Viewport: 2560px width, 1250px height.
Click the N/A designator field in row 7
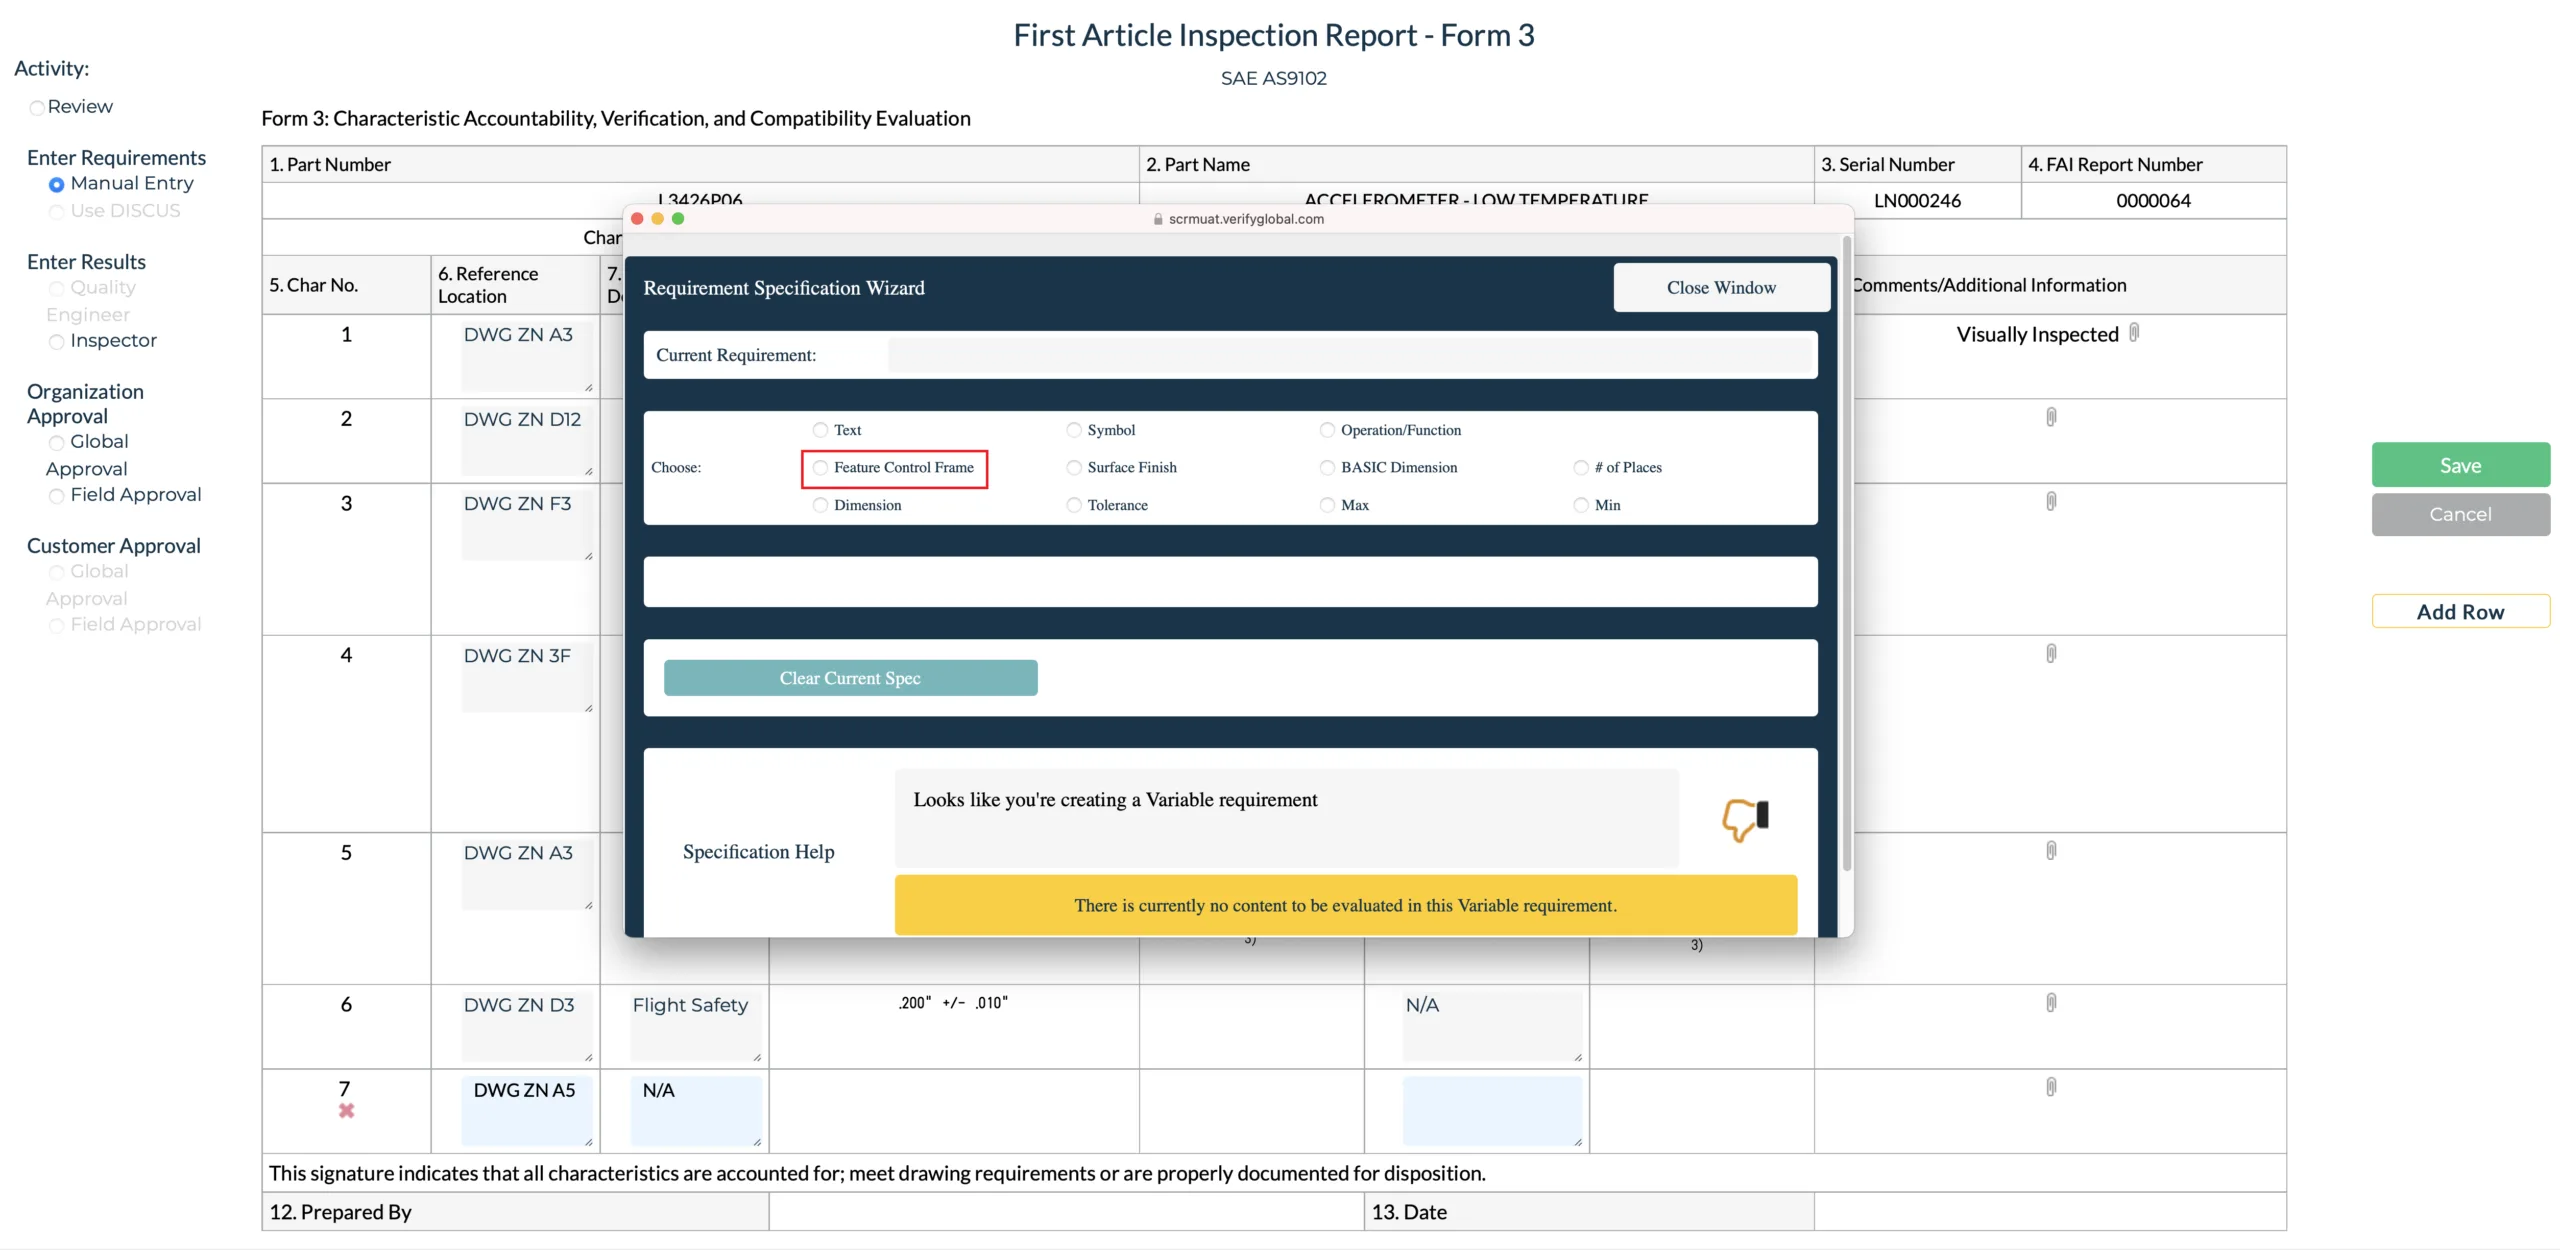696,1111
